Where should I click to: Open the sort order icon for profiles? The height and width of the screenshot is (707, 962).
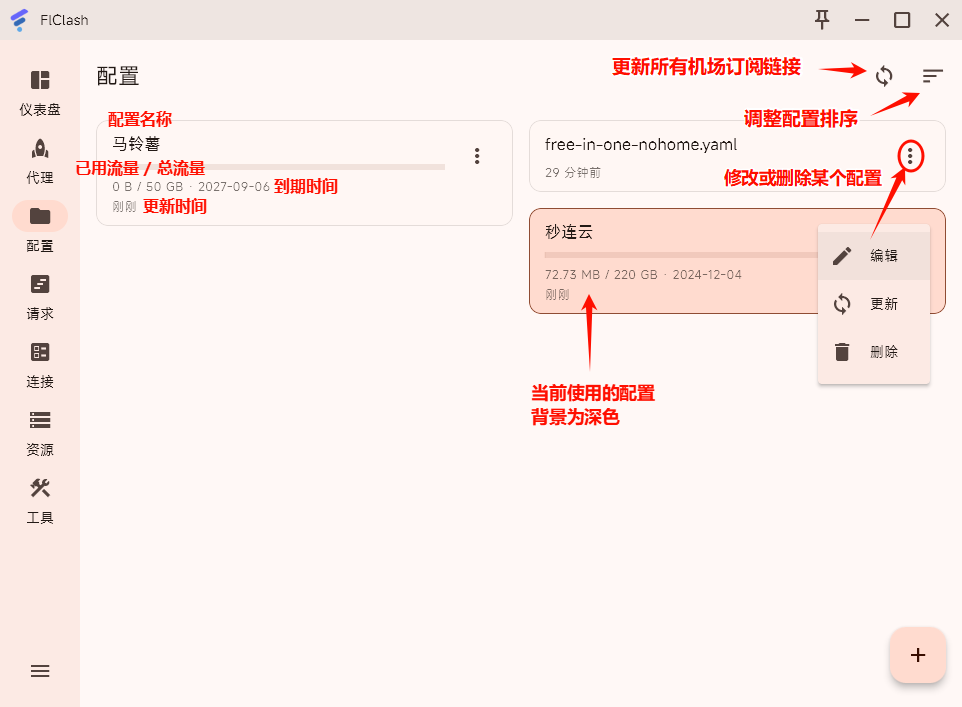point(932,75)
